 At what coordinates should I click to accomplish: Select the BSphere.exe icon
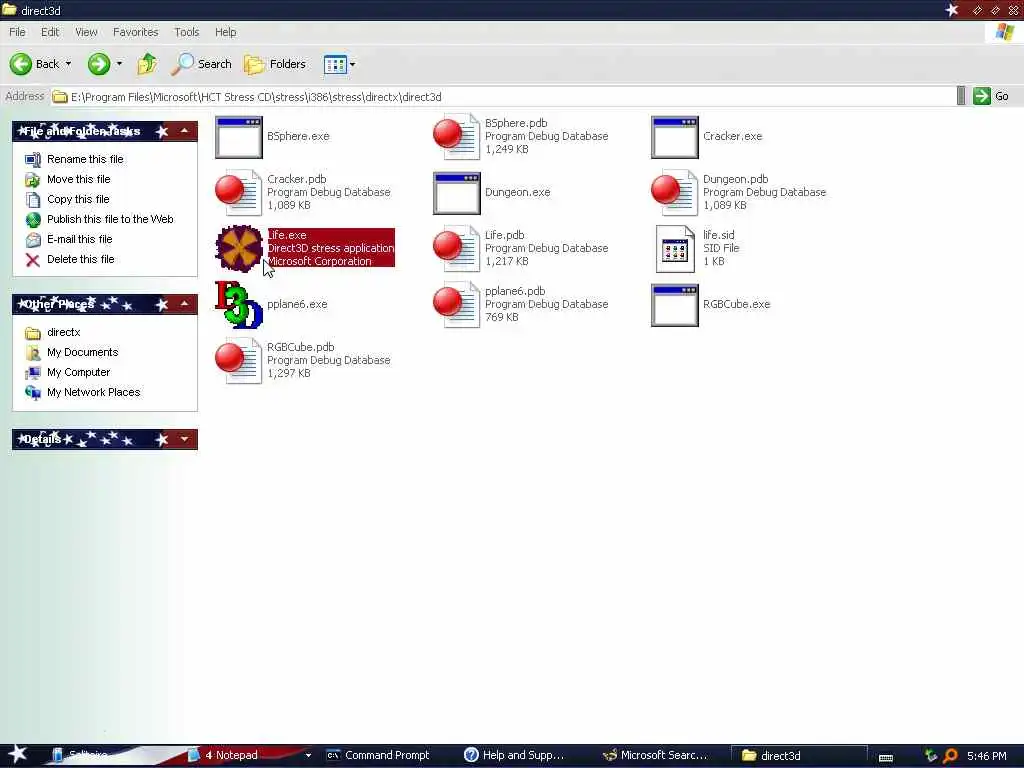click(238, 137)
